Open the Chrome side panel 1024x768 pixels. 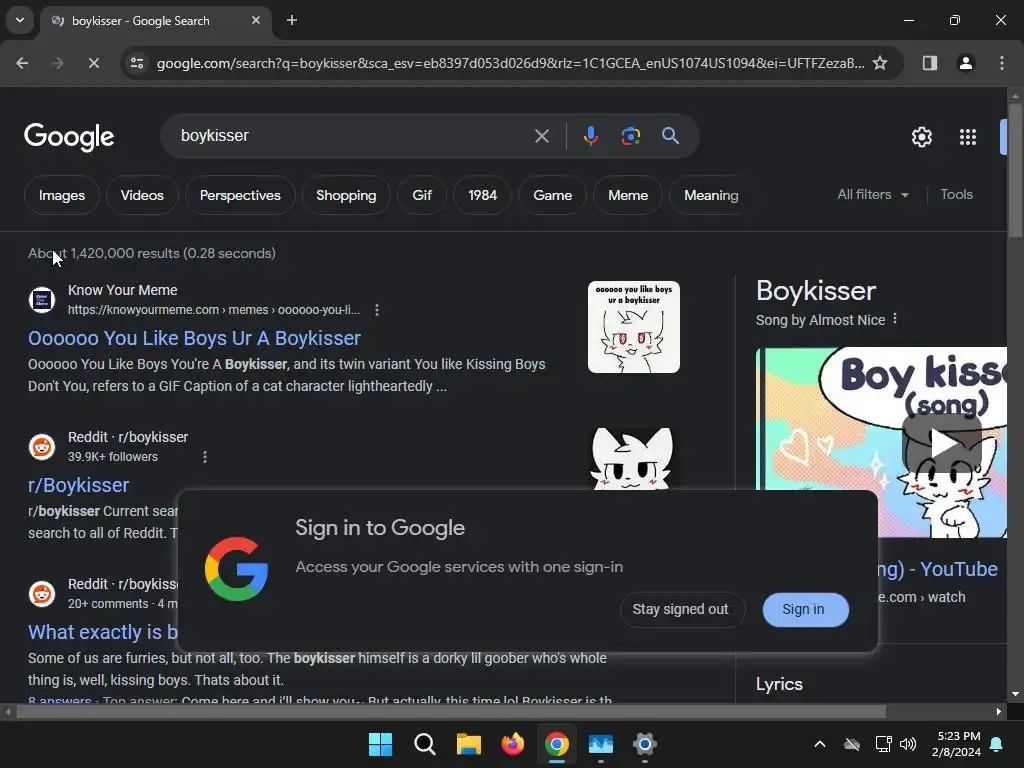pos(929,63)
